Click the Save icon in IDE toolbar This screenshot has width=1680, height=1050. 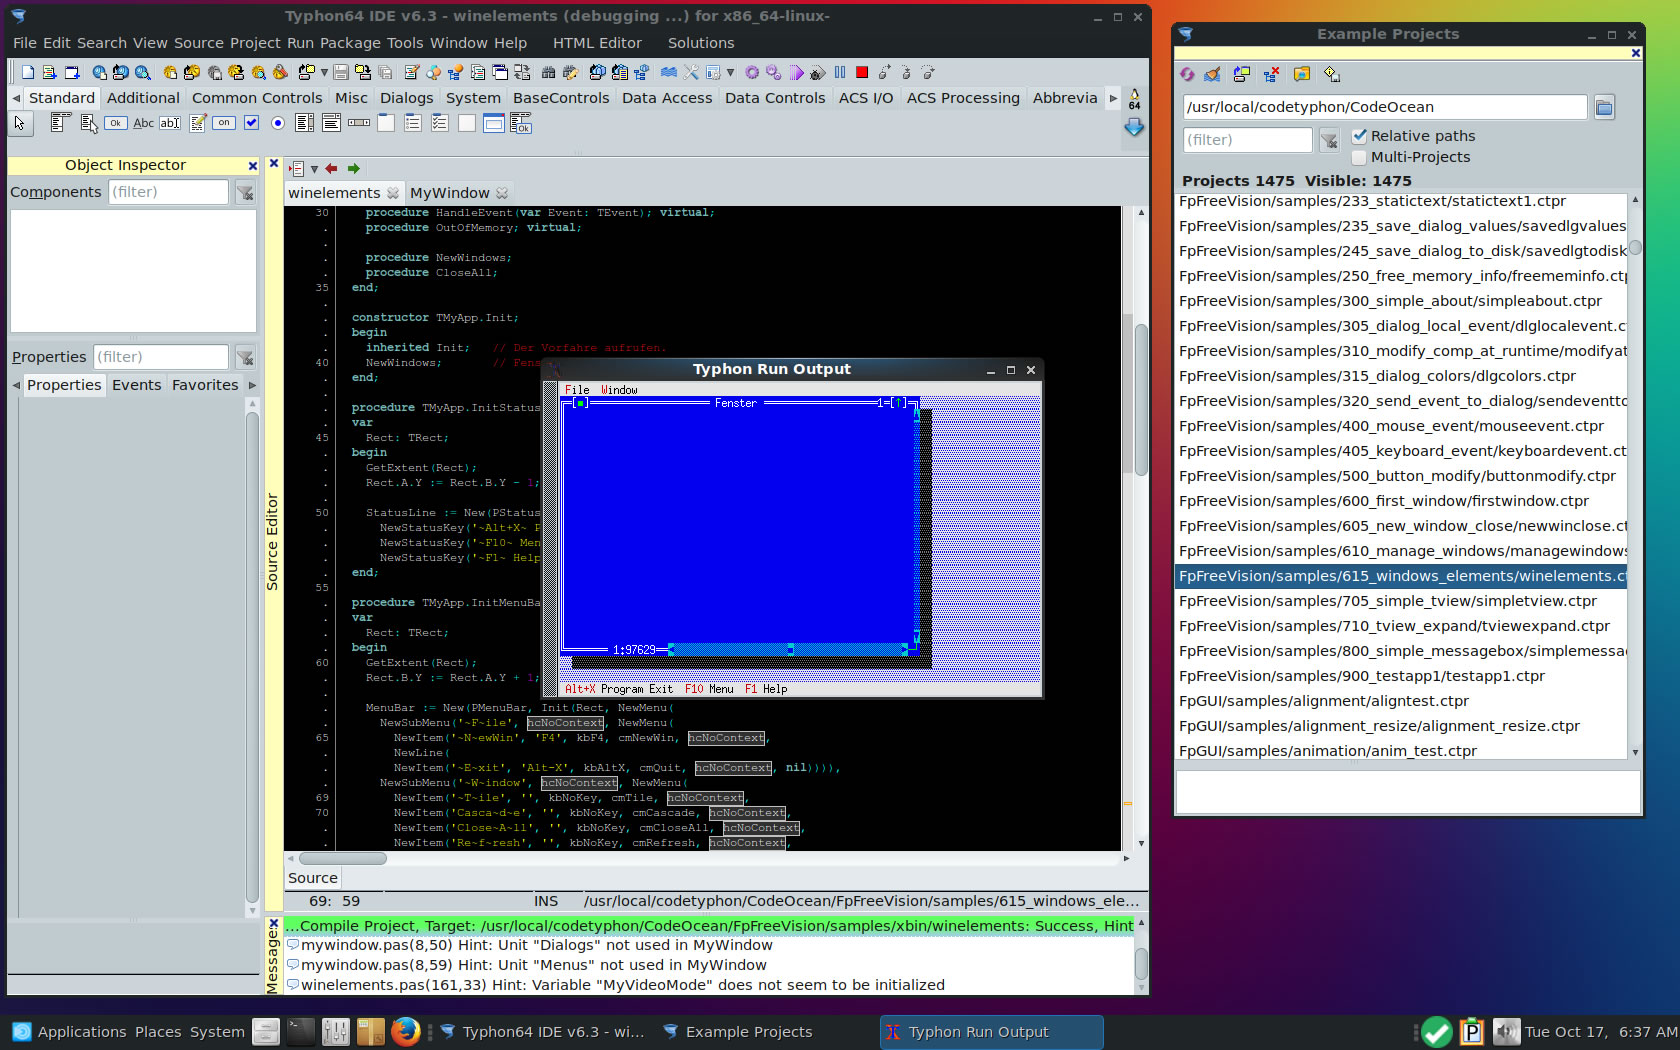[341, 72]
